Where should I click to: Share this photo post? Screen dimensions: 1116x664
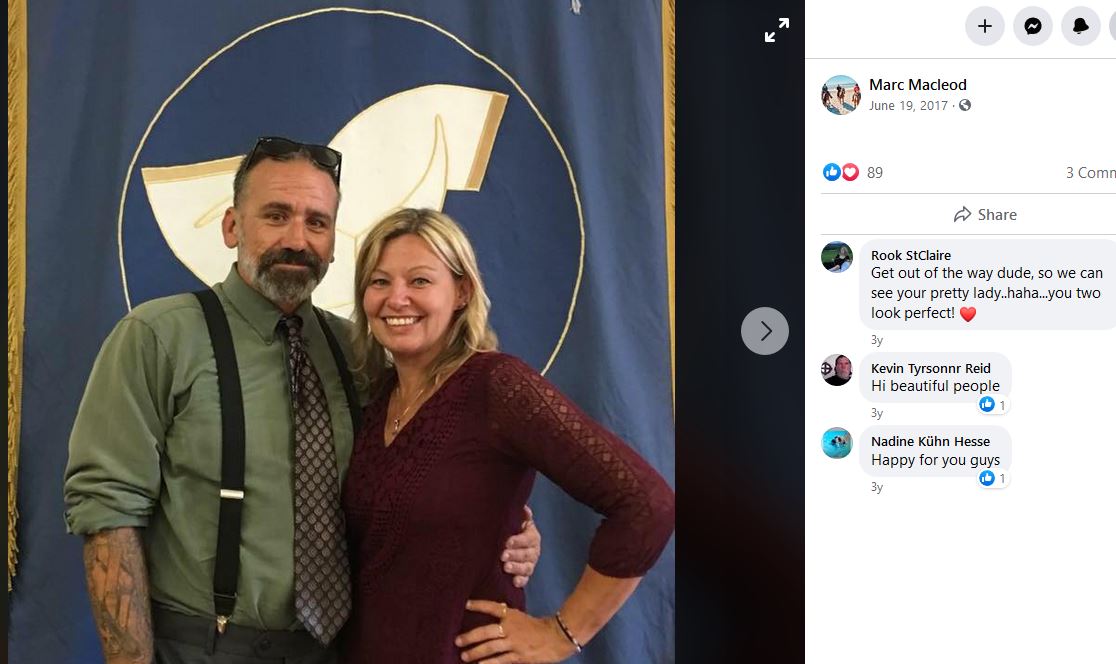[985, 215]
